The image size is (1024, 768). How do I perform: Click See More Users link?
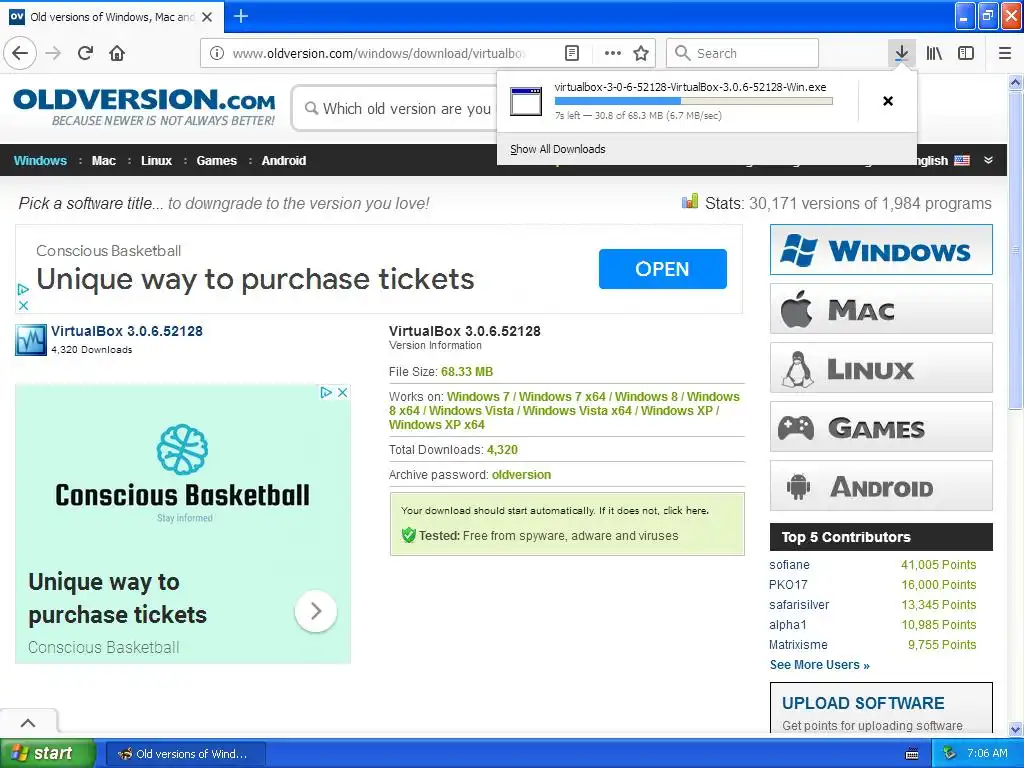pos(820,665)
